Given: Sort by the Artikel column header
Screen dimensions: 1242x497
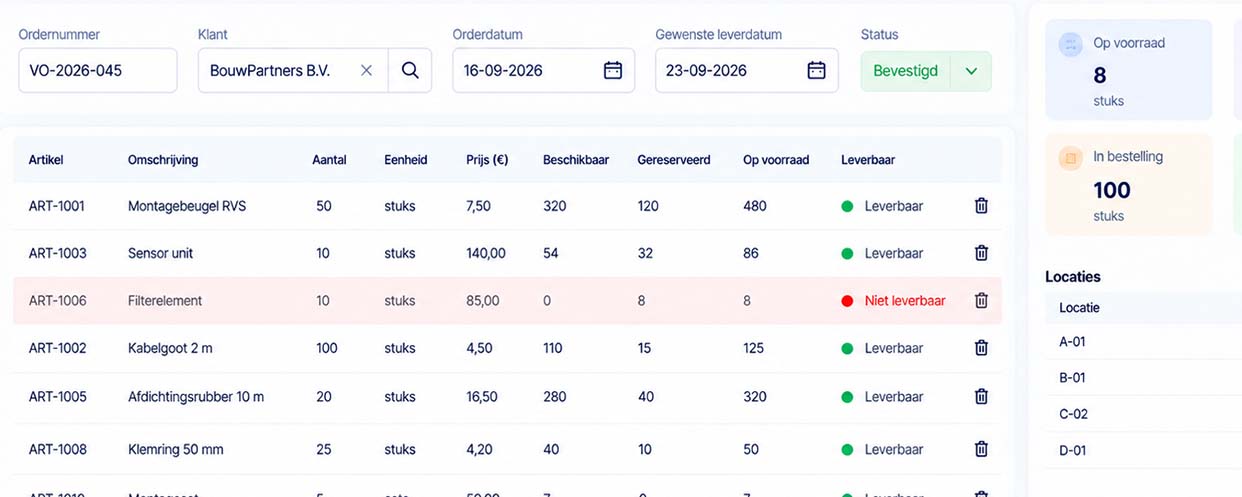Looking at the screenshot, I should click(x=46, y=160).
